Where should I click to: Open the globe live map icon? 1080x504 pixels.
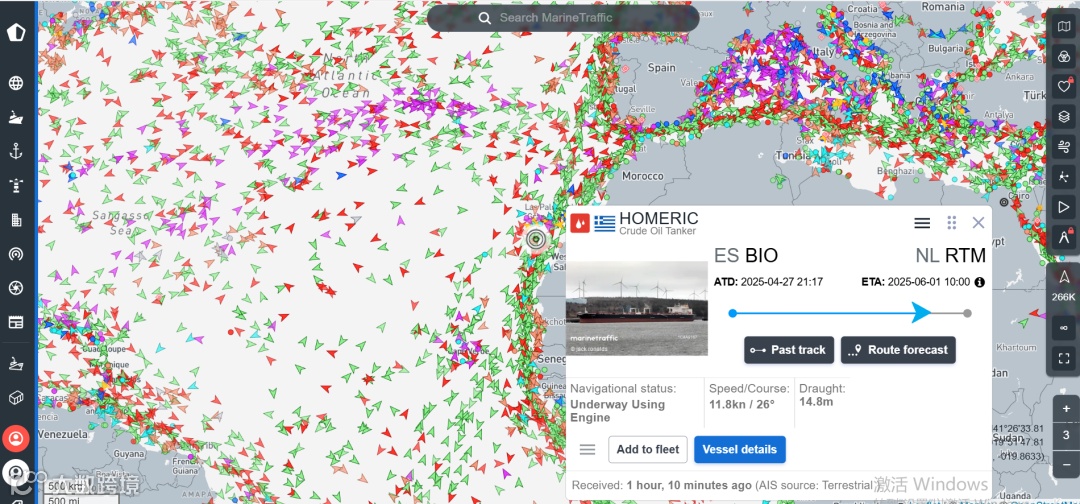click(15, 83)
